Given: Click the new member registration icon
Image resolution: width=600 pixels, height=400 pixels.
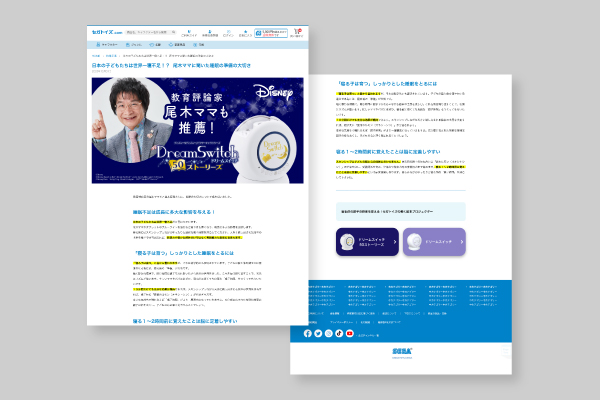Looking at the screenshot, I should pyautogui.click(x=210, y=33).
